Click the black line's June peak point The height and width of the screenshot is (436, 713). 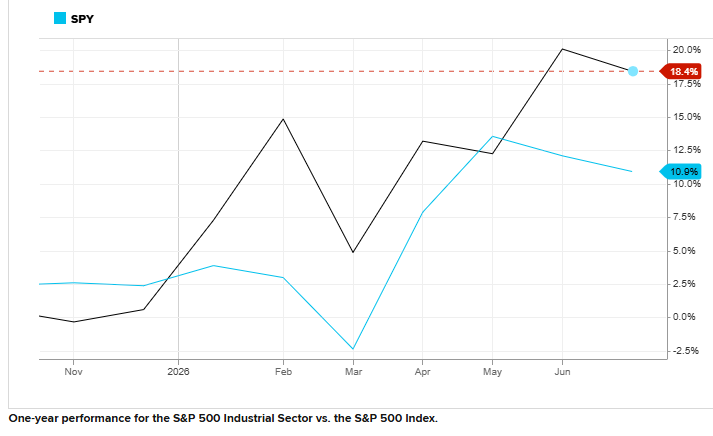pyautogui.click(x=562, y=49)
